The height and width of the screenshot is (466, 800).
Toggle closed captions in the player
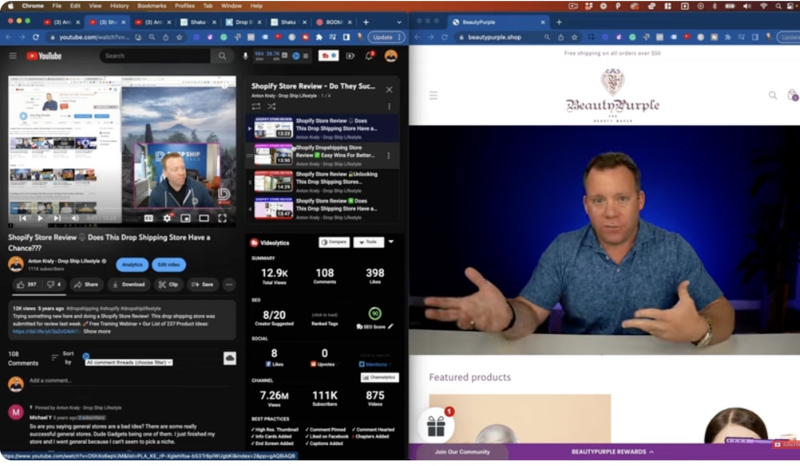[x=148, y=218]
